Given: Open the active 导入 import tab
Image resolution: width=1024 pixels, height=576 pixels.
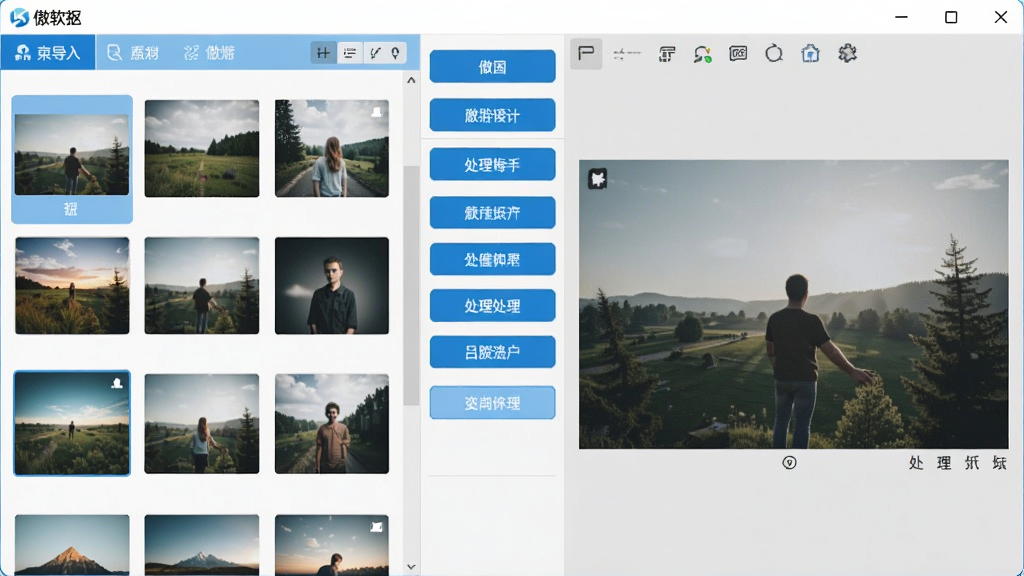Looking at the screenshot, I should (48, 52).
